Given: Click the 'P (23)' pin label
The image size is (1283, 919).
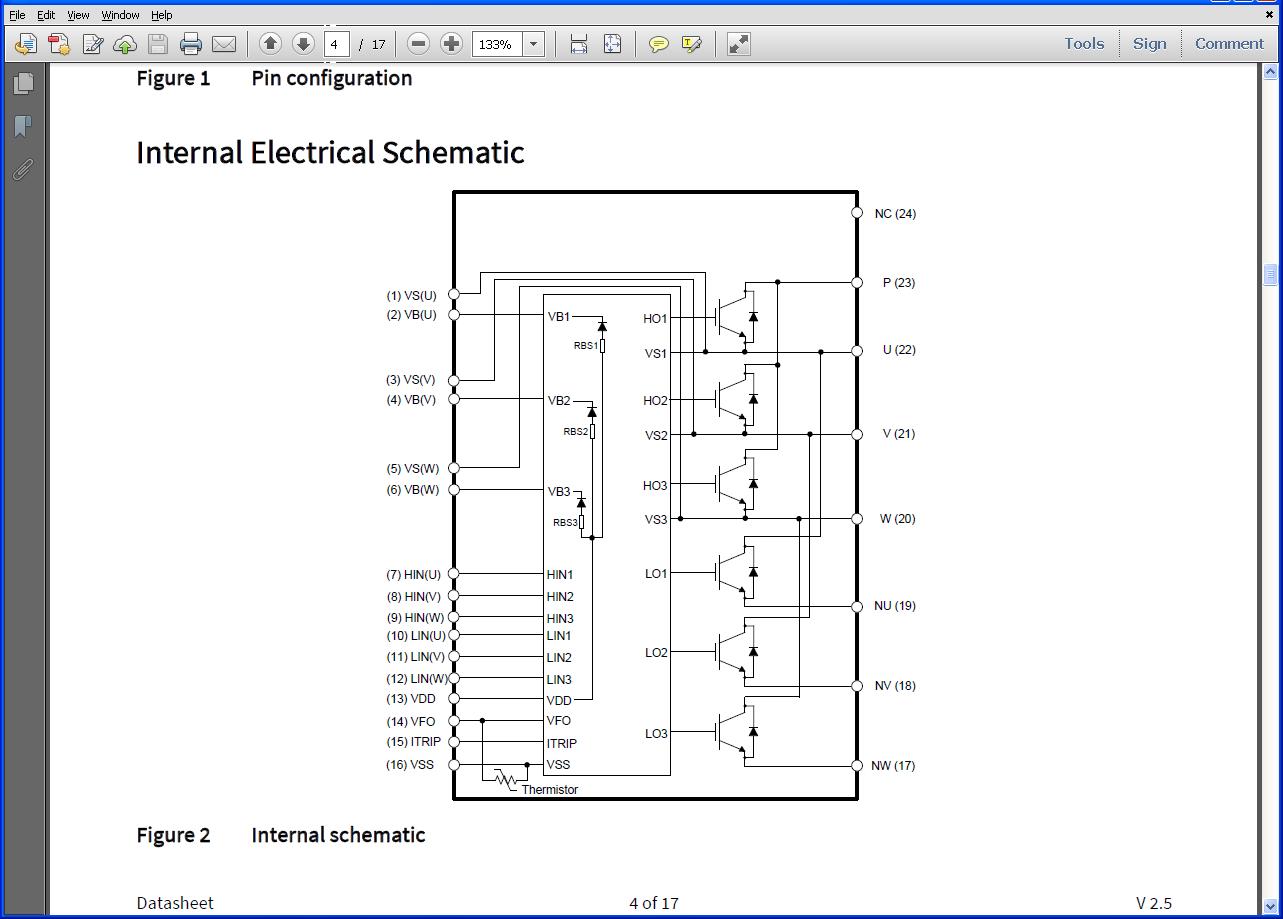Looking at the screenshot, I should click(x=899, y=283).
